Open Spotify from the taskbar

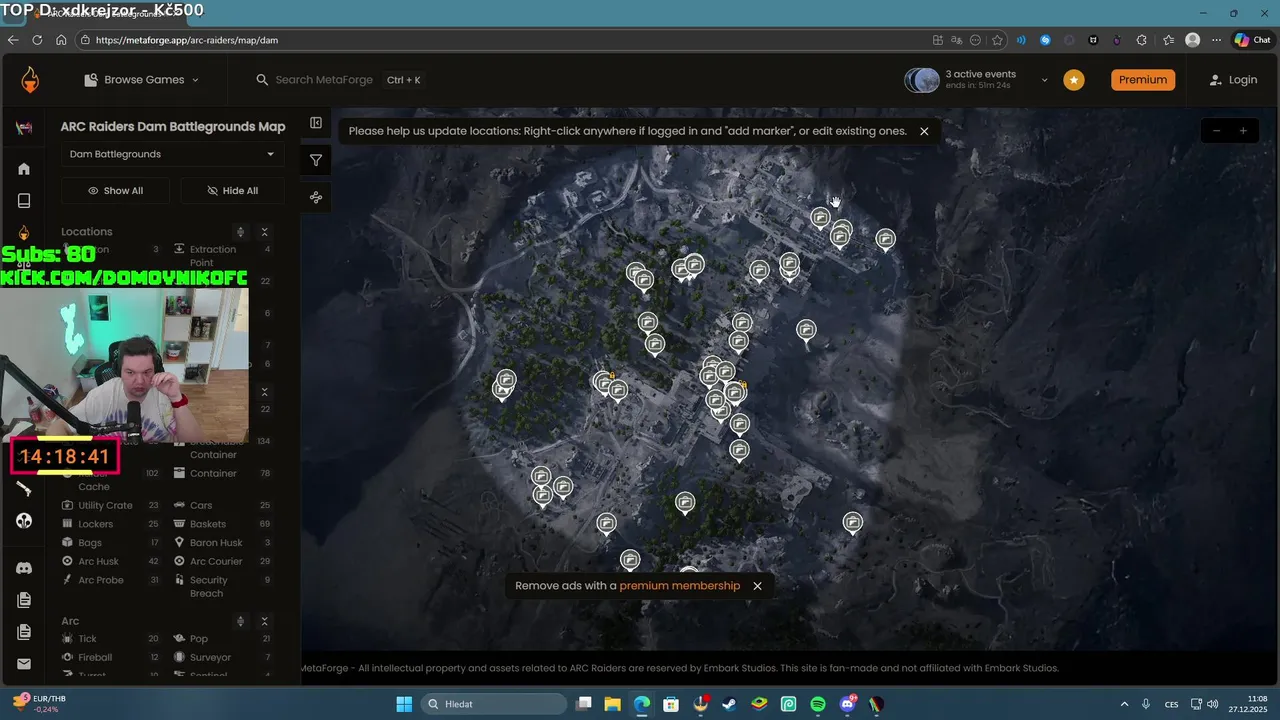818,704
